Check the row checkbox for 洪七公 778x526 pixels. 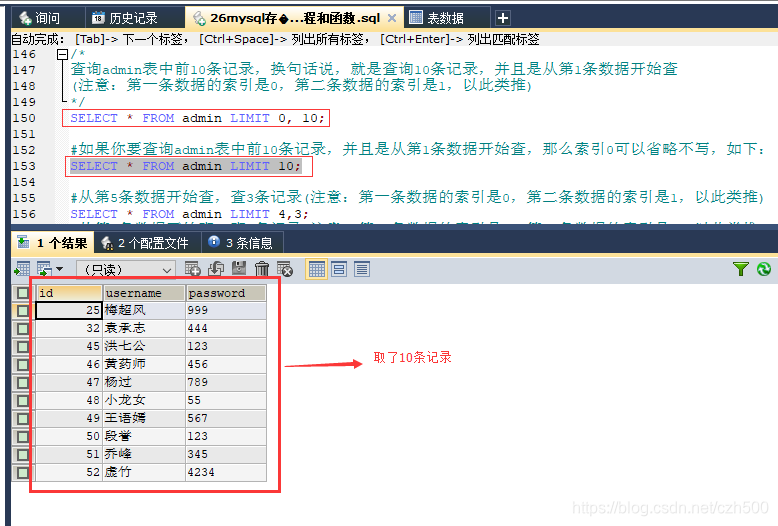[x=23, y=346]
